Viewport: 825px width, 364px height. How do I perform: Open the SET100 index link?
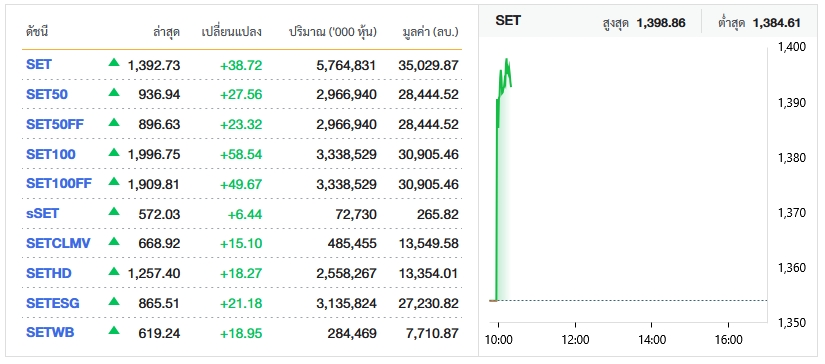point(51,154)
